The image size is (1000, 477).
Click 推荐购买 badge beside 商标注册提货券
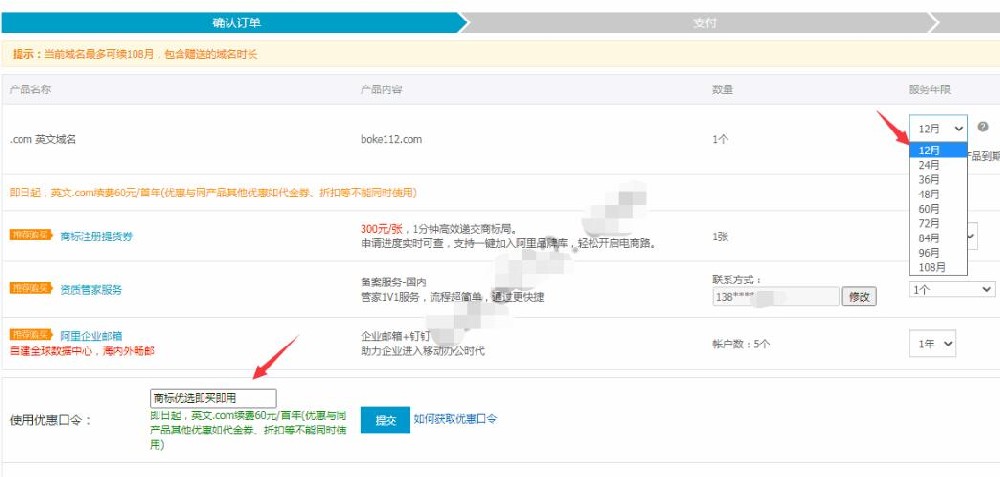click(30, 236)
